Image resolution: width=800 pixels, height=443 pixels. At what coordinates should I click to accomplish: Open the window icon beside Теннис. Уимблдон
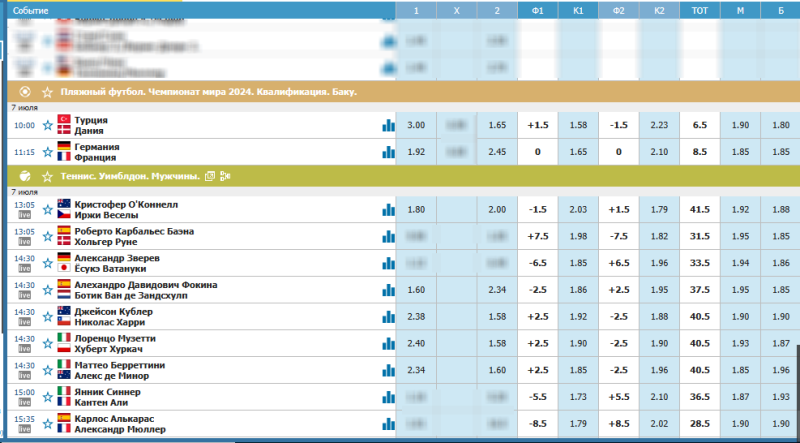[210, 176]
